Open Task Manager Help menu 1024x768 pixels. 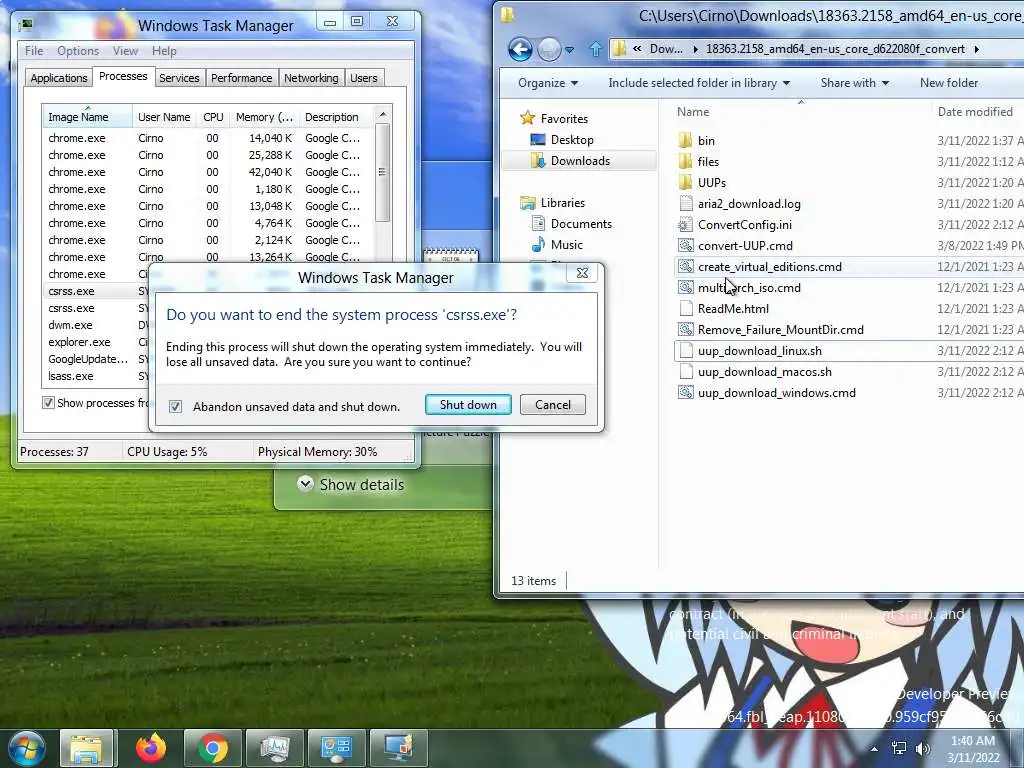point(164,51)
